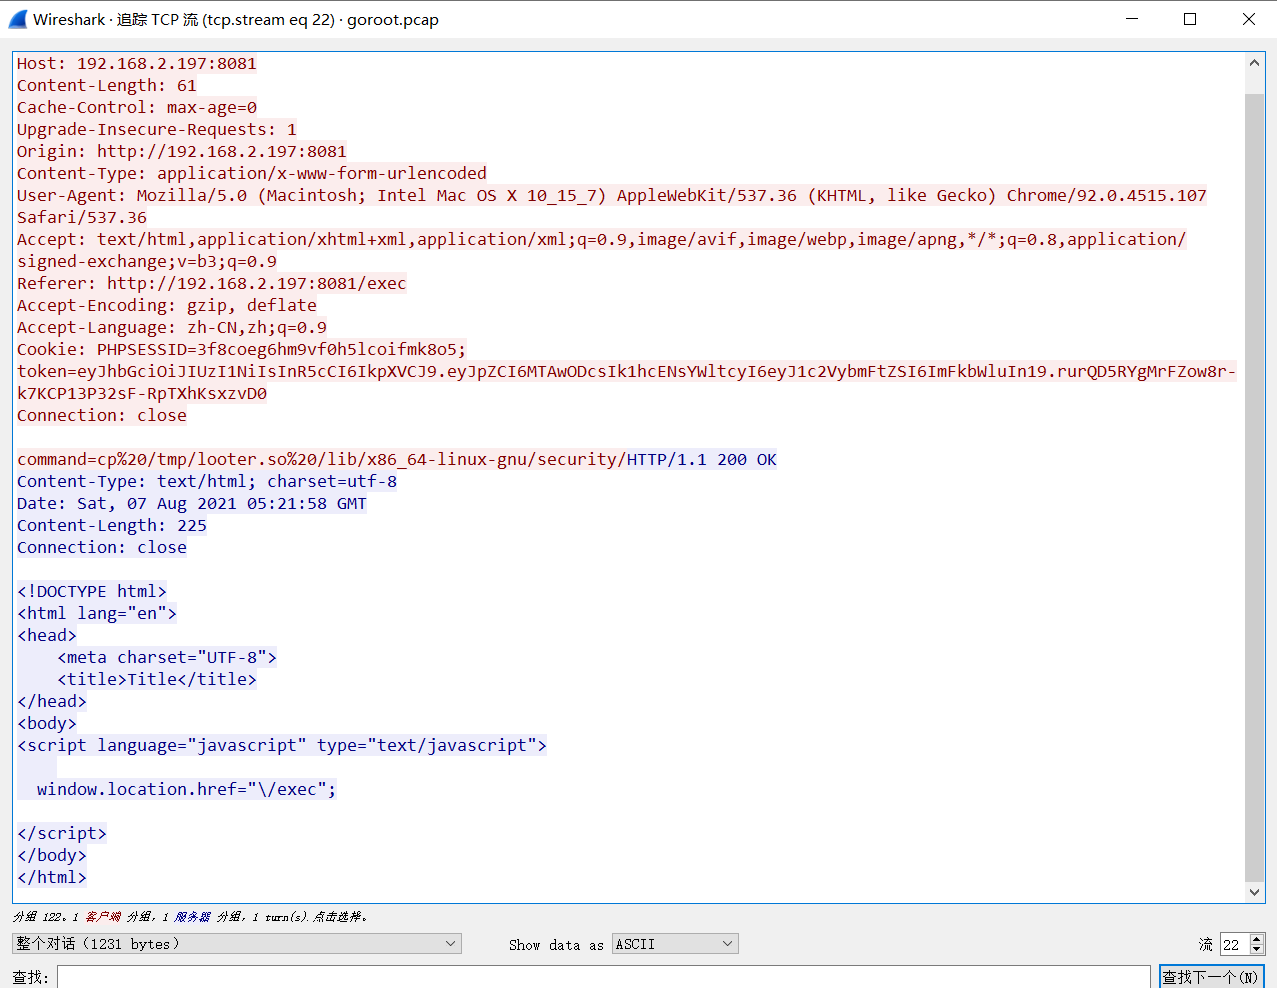This screenshot has width=1277, height=988.
Task: Maximize the Wireshark stream window
Action: coord(1190,19)
